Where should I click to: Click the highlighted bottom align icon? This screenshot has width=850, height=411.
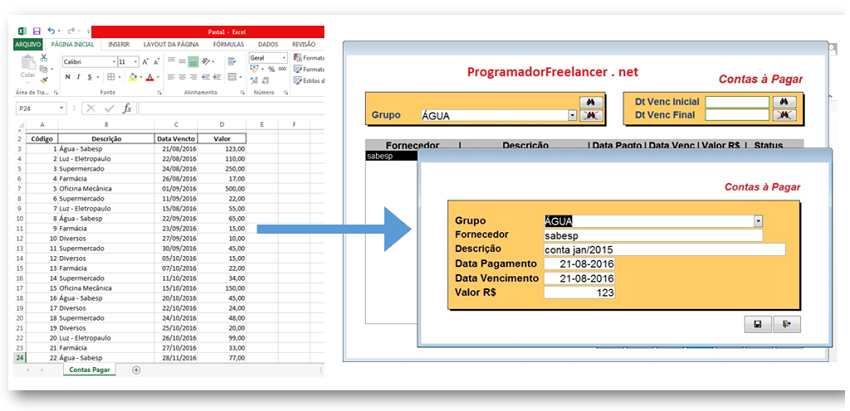point(194,62)
